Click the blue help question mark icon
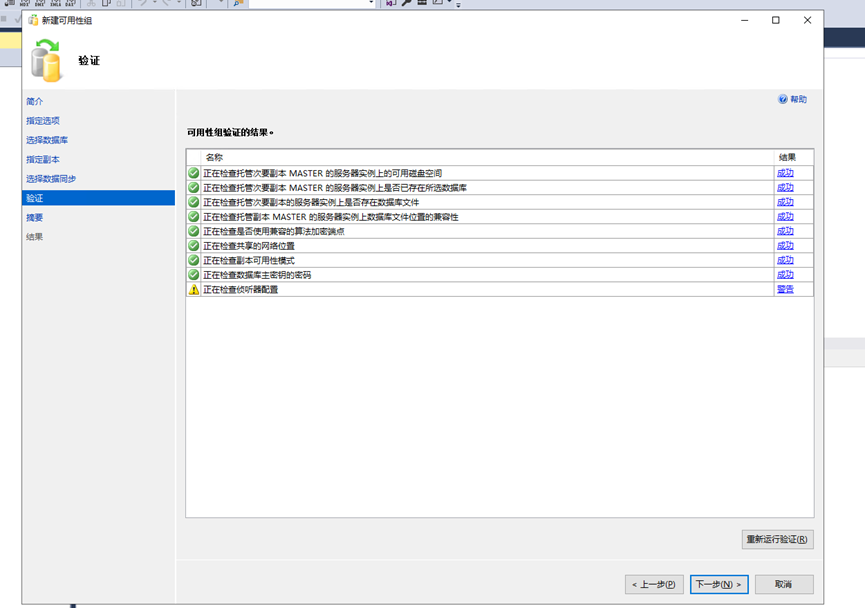The image size is (865, 608). tap(783, 100)
